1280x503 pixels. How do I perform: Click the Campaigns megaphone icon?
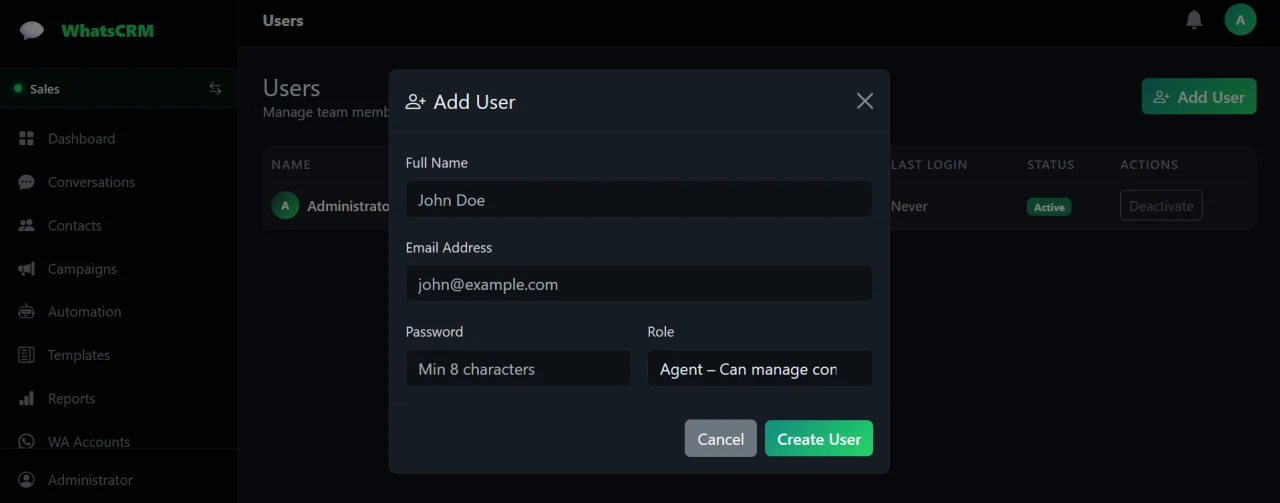(27, 269)
